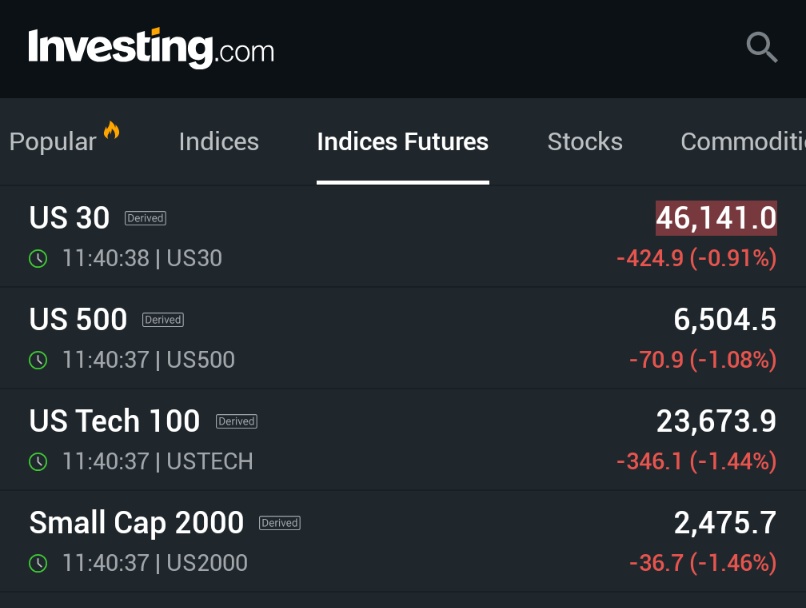
Task: Open the US 500 instrument link
Action: tap(78, 319)
